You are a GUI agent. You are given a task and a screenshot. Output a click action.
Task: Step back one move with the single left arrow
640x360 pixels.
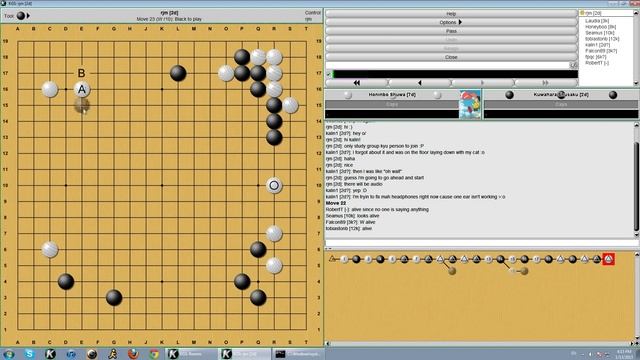pos(420,83)
